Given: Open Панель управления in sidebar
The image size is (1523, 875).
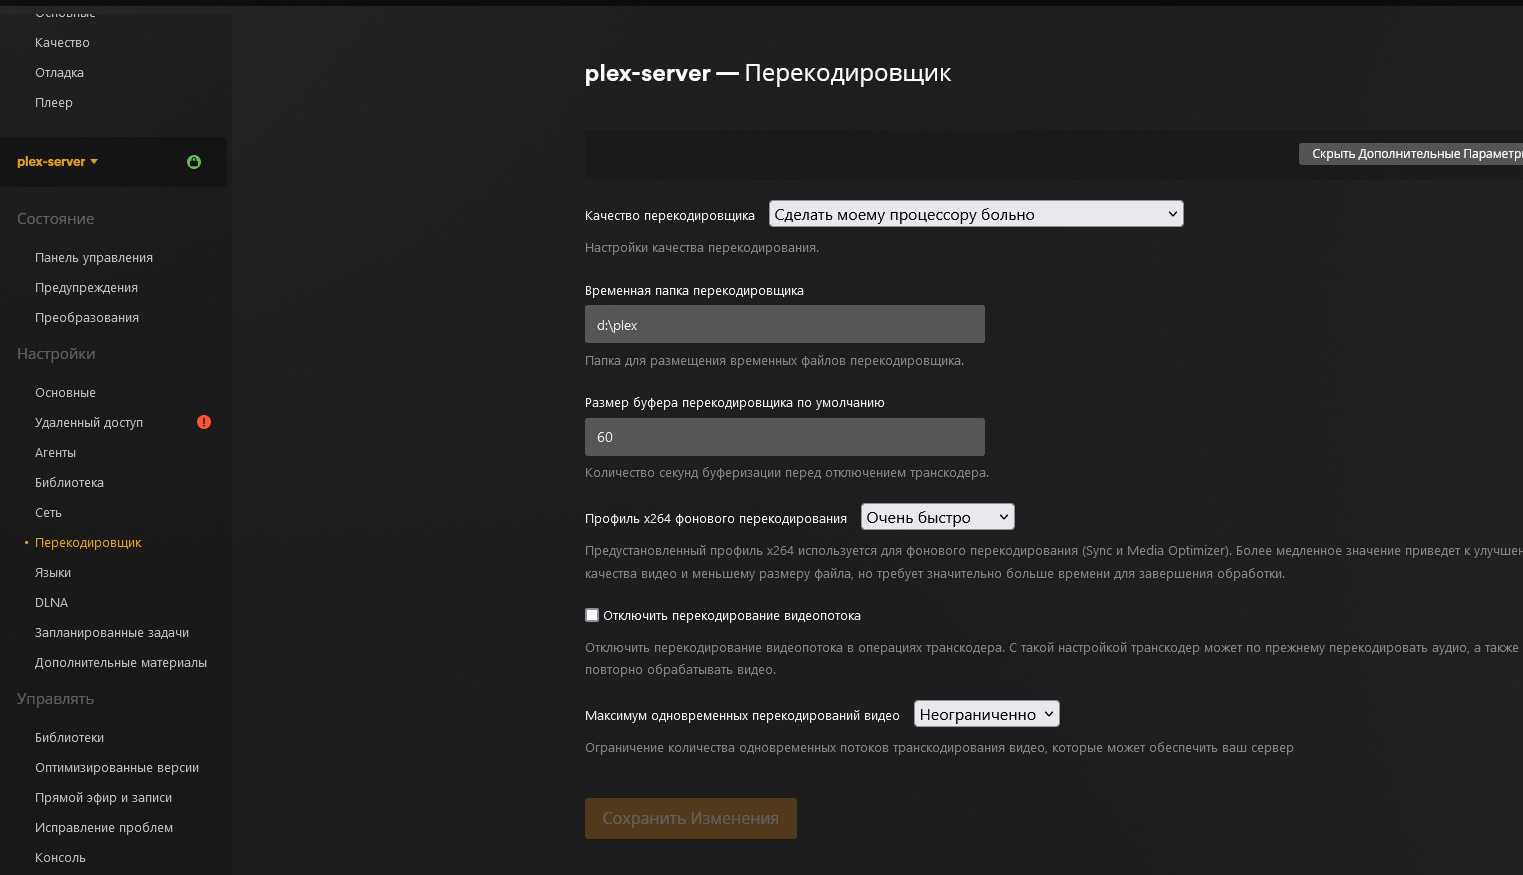Looking at the screenshot, I should click(94, 258).
